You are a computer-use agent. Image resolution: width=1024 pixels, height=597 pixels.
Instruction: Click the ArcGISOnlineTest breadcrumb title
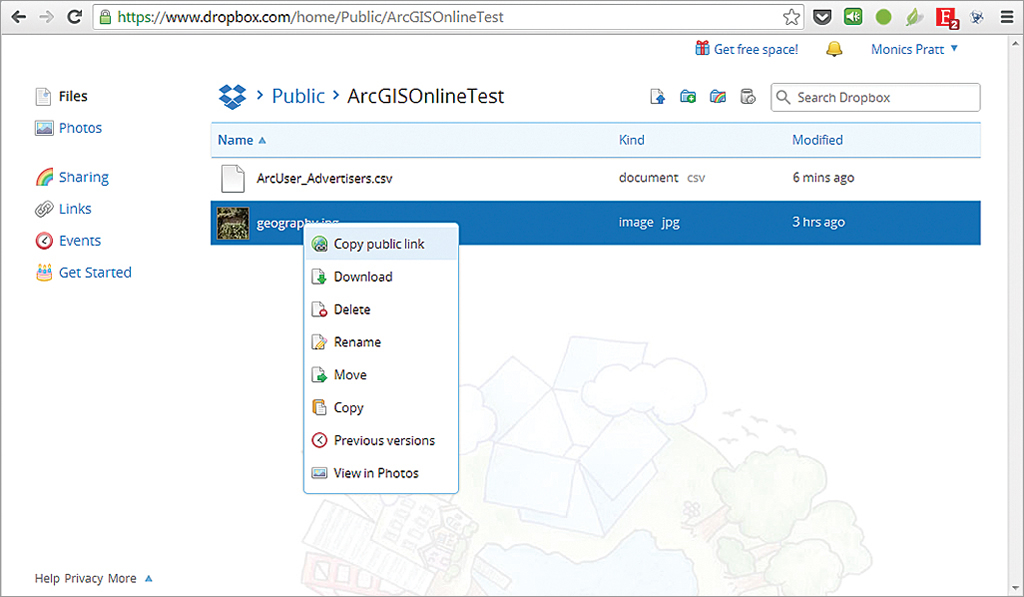(425, 96)
